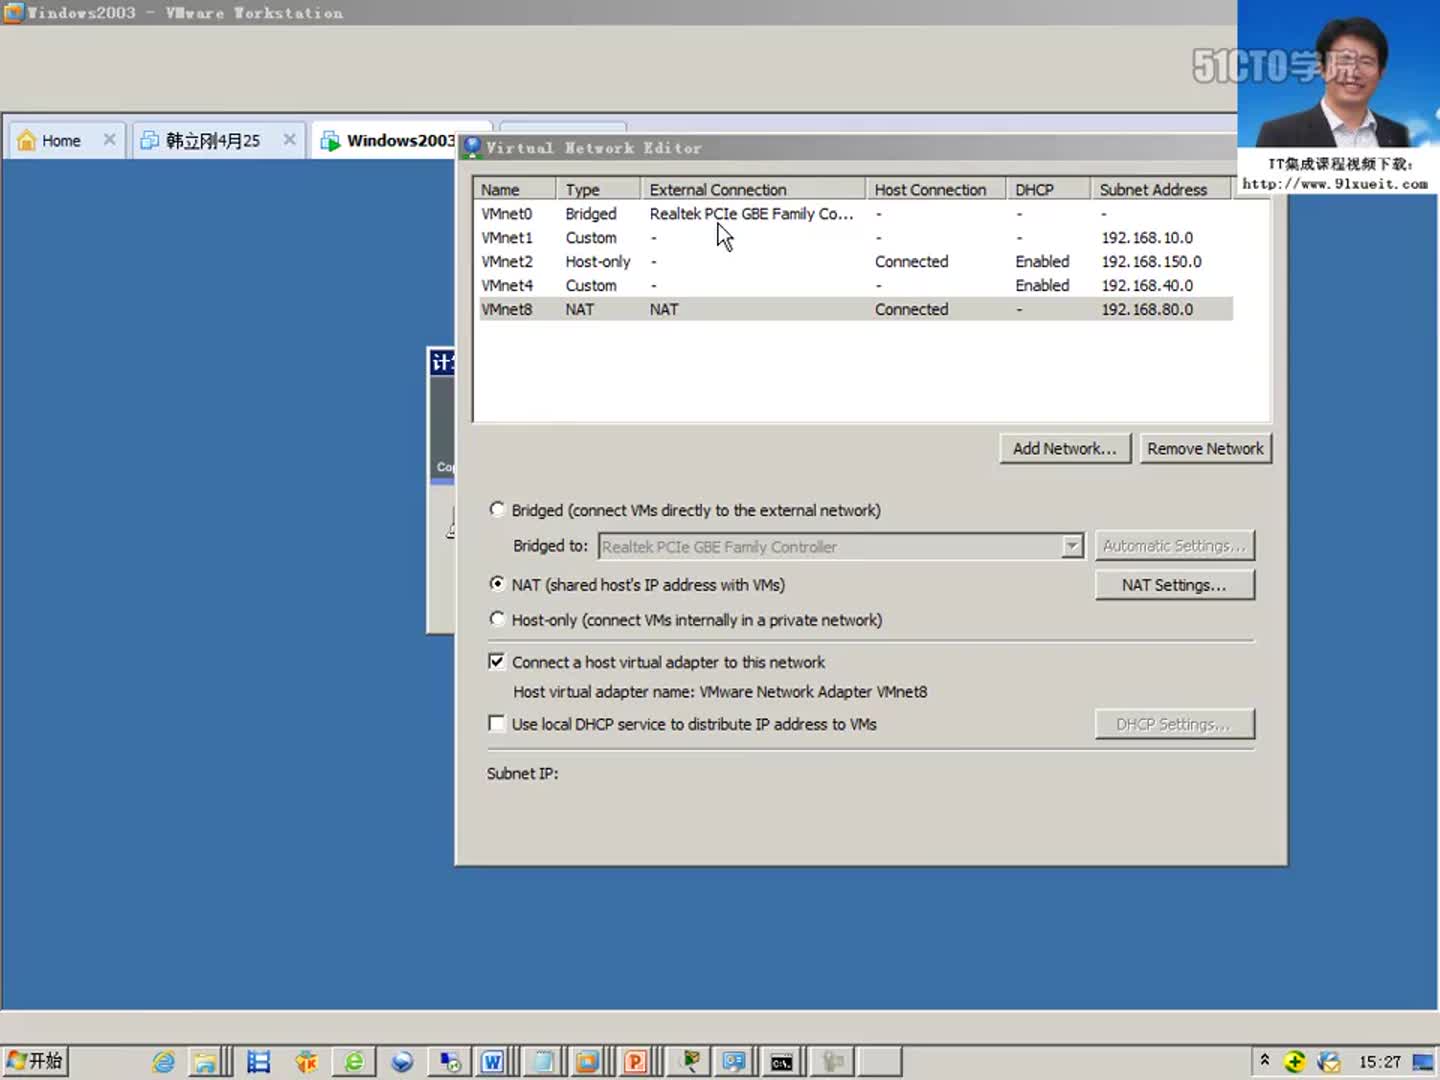Click the Host-only type cell

(x=598, y=262)
